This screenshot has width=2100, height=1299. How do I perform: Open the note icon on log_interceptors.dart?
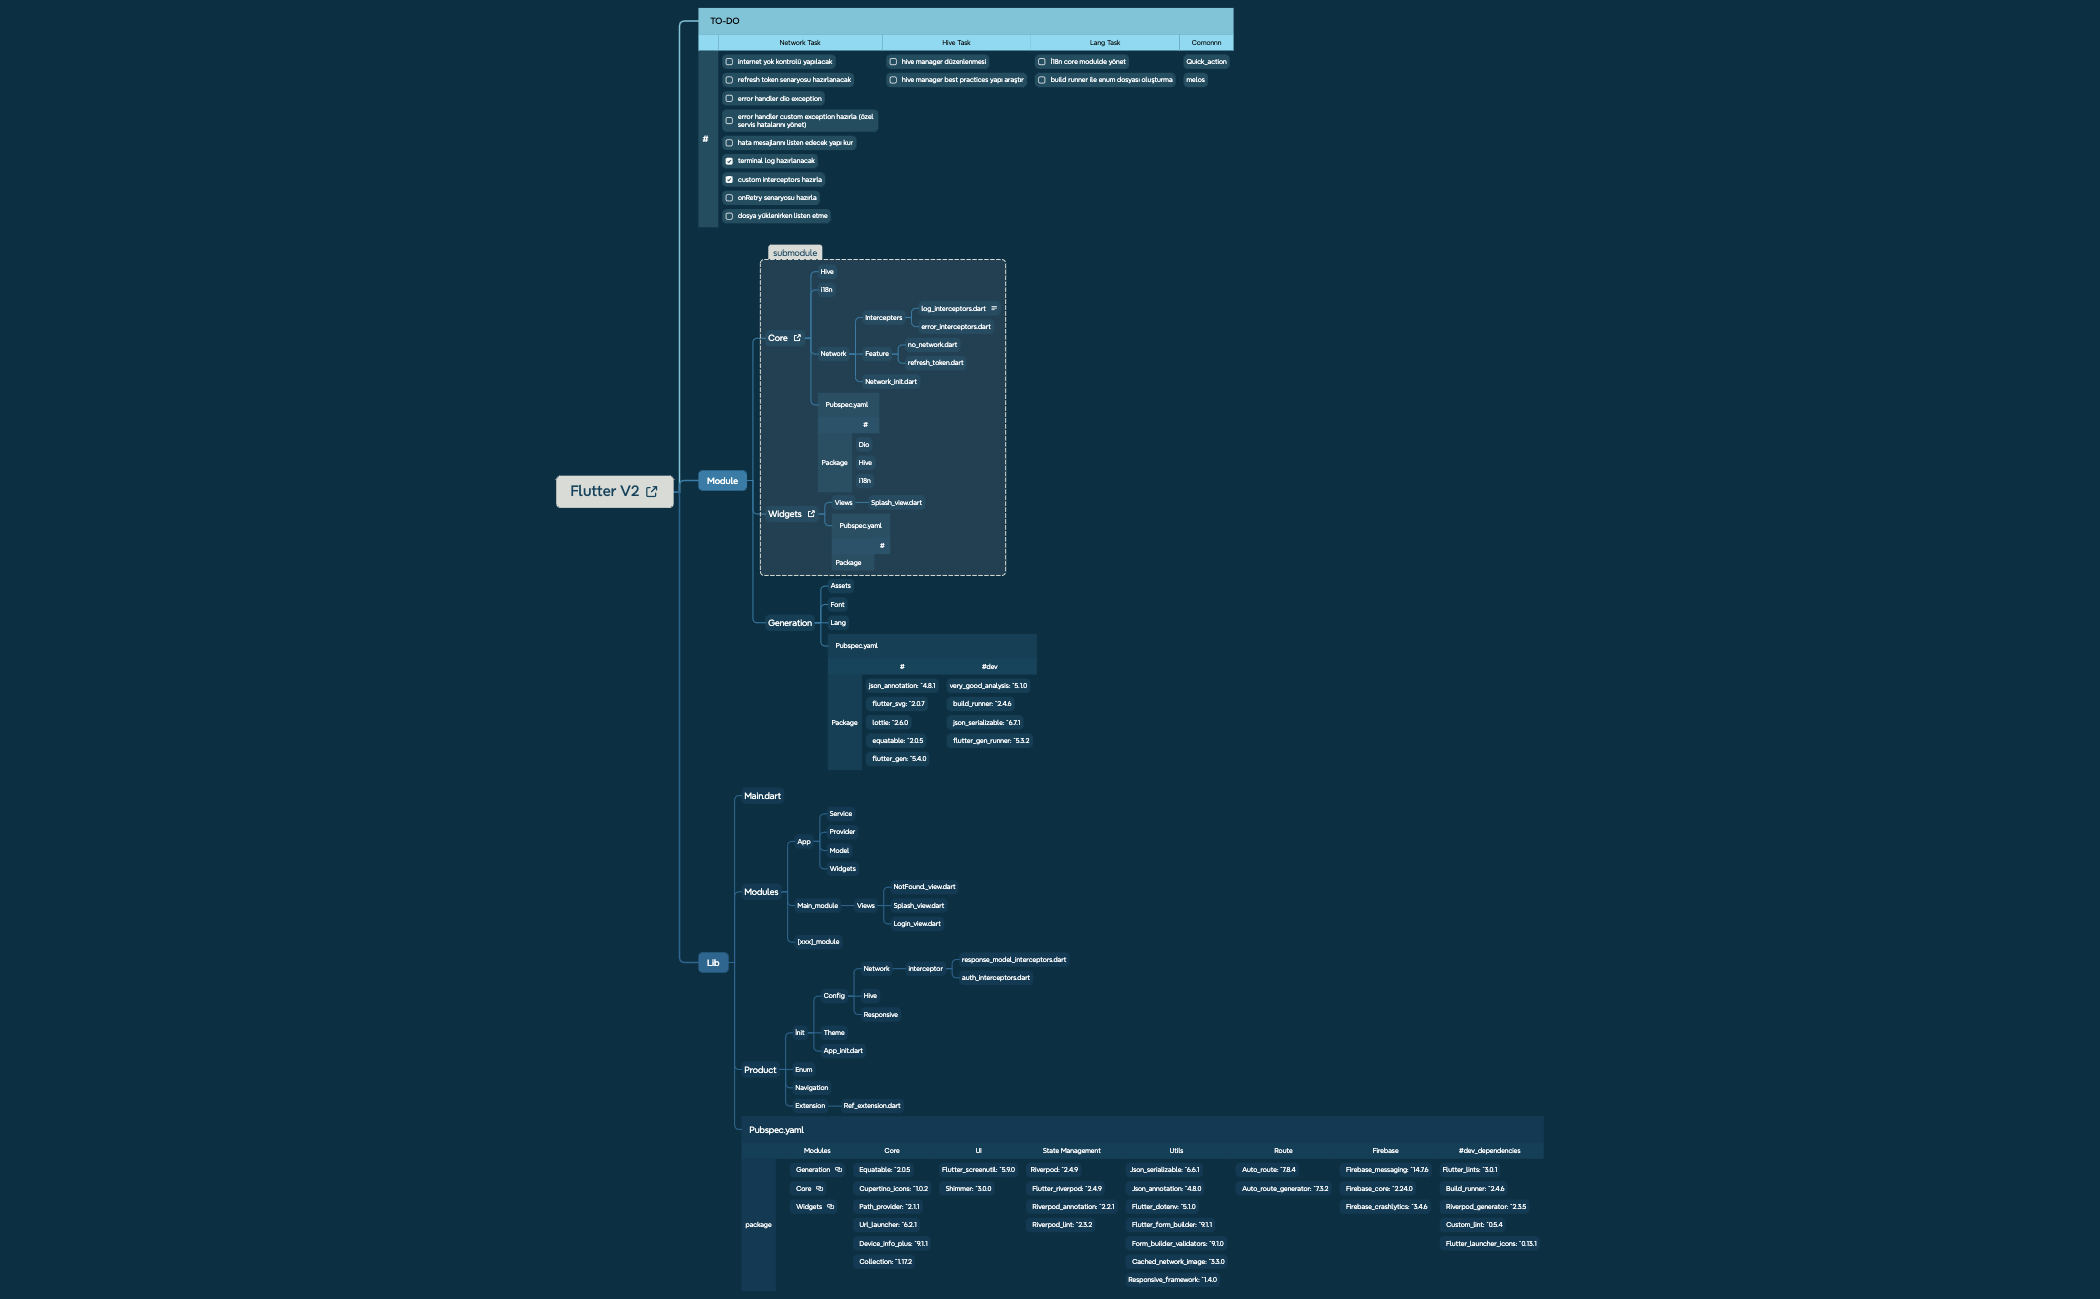click(x=994, y=308)
